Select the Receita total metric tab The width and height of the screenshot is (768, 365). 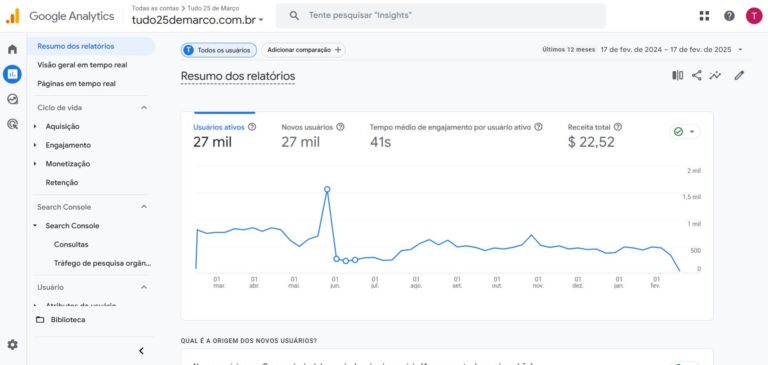[595, 135]
